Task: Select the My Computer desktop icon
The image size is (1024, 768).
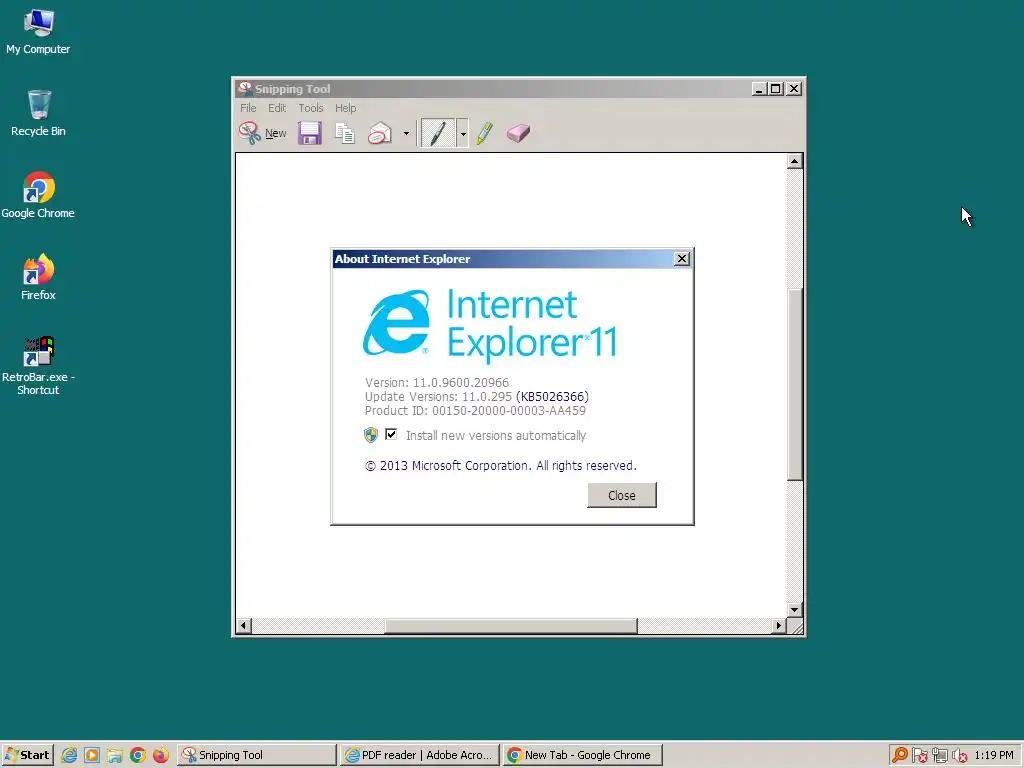Action: (38, 32)
